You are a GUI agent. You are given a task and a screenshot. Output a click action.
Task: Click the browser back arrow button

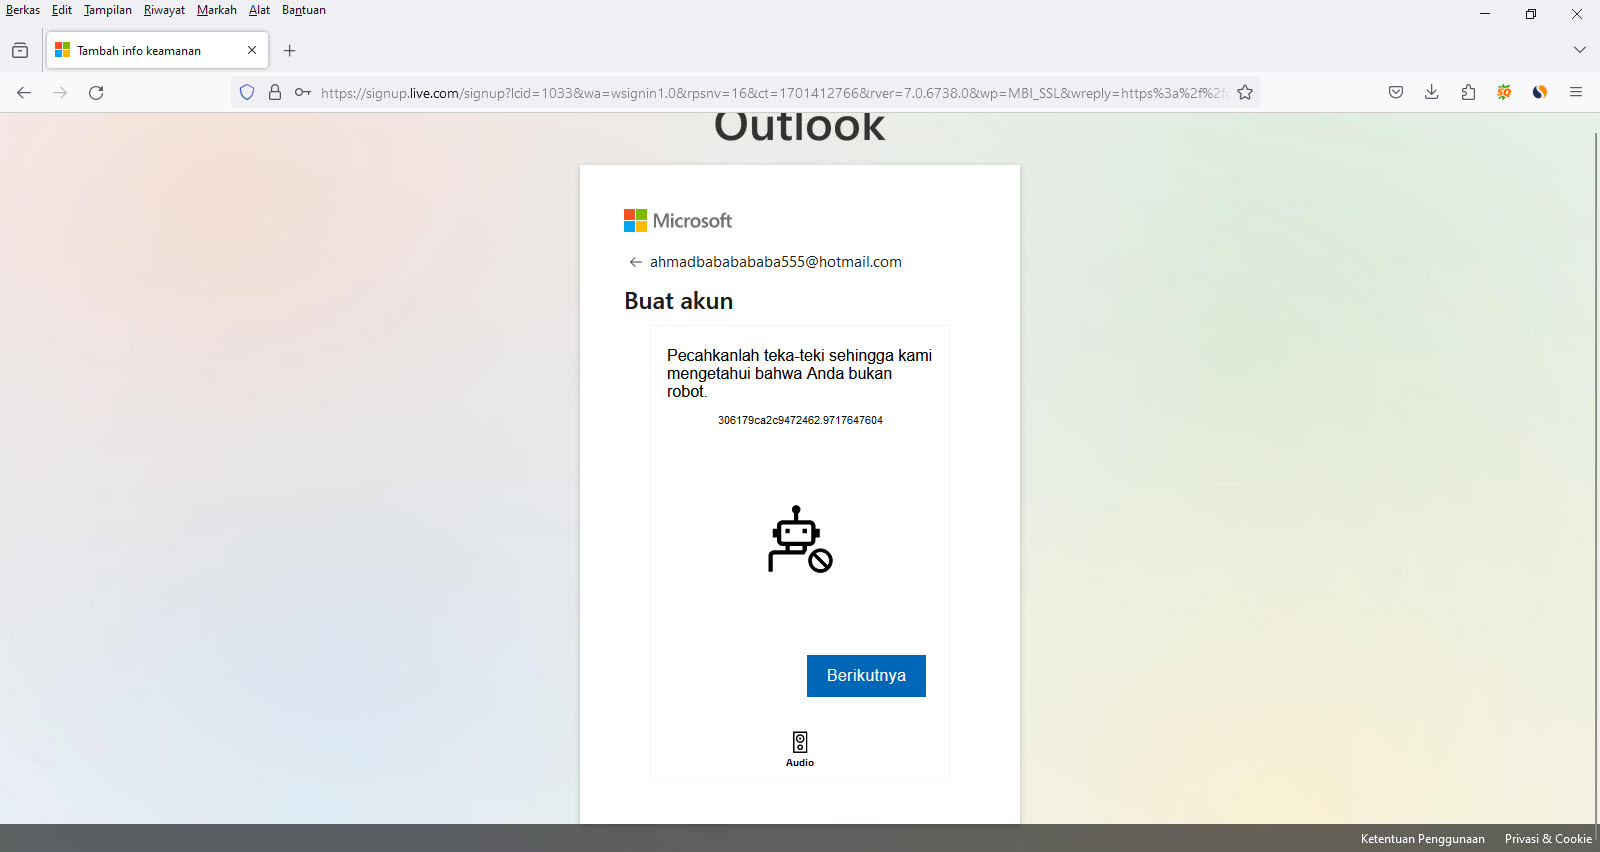point(24,93)
